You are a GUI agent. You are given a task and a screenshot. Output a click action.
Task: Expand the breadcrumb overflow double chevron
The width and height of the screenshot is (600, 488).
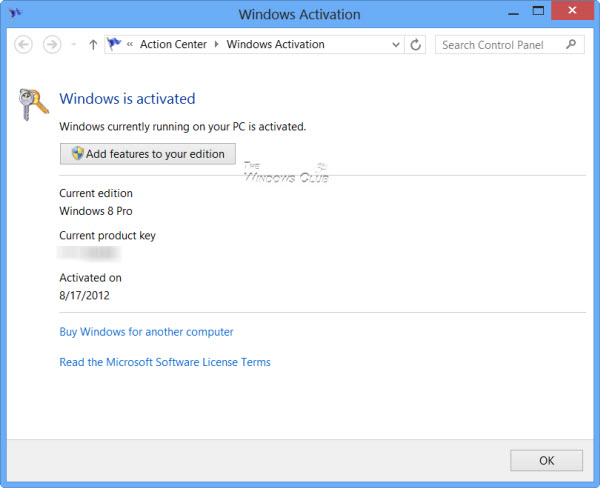point(130,44)
